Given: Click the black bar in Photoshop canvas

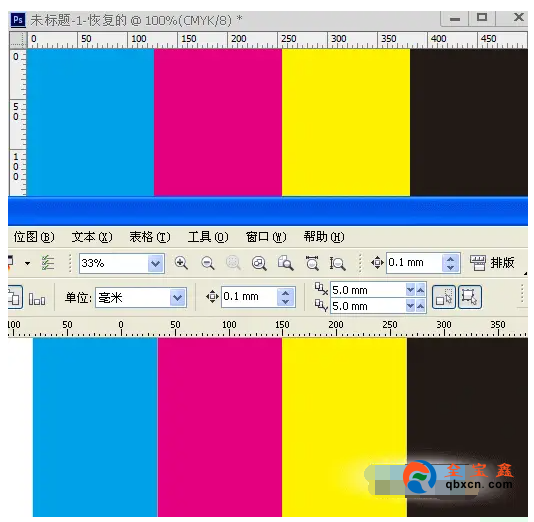Looking at the screenshot, I should 469,122.
